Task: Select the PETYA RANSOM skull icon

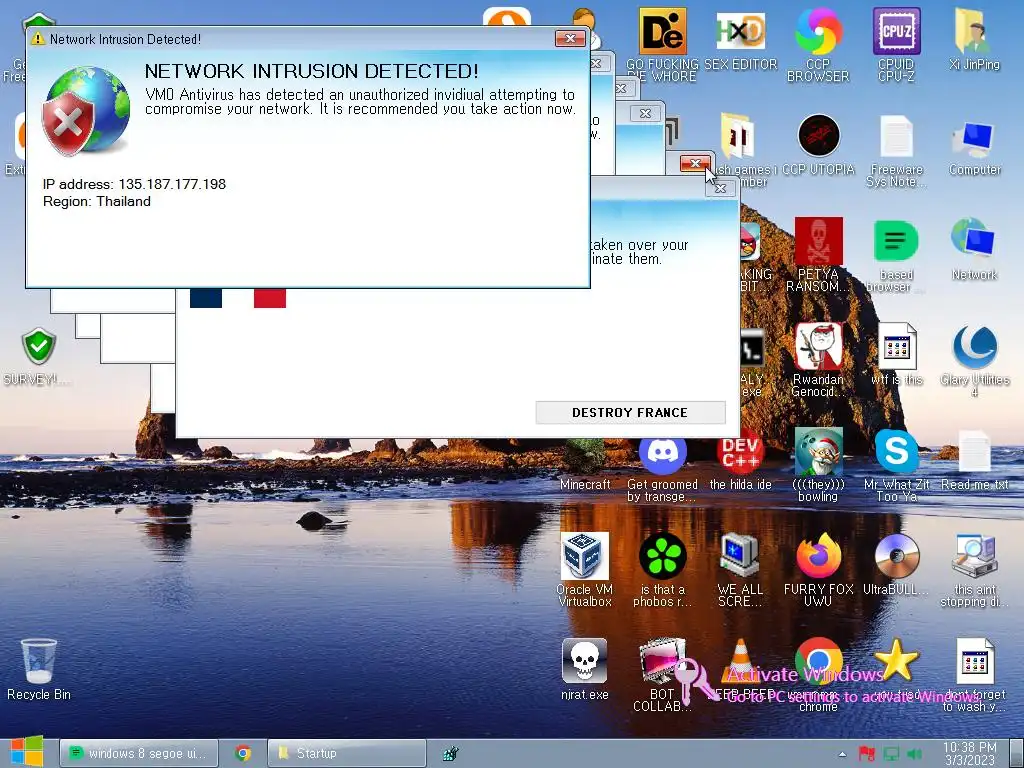Action: [x=818, y=242]
